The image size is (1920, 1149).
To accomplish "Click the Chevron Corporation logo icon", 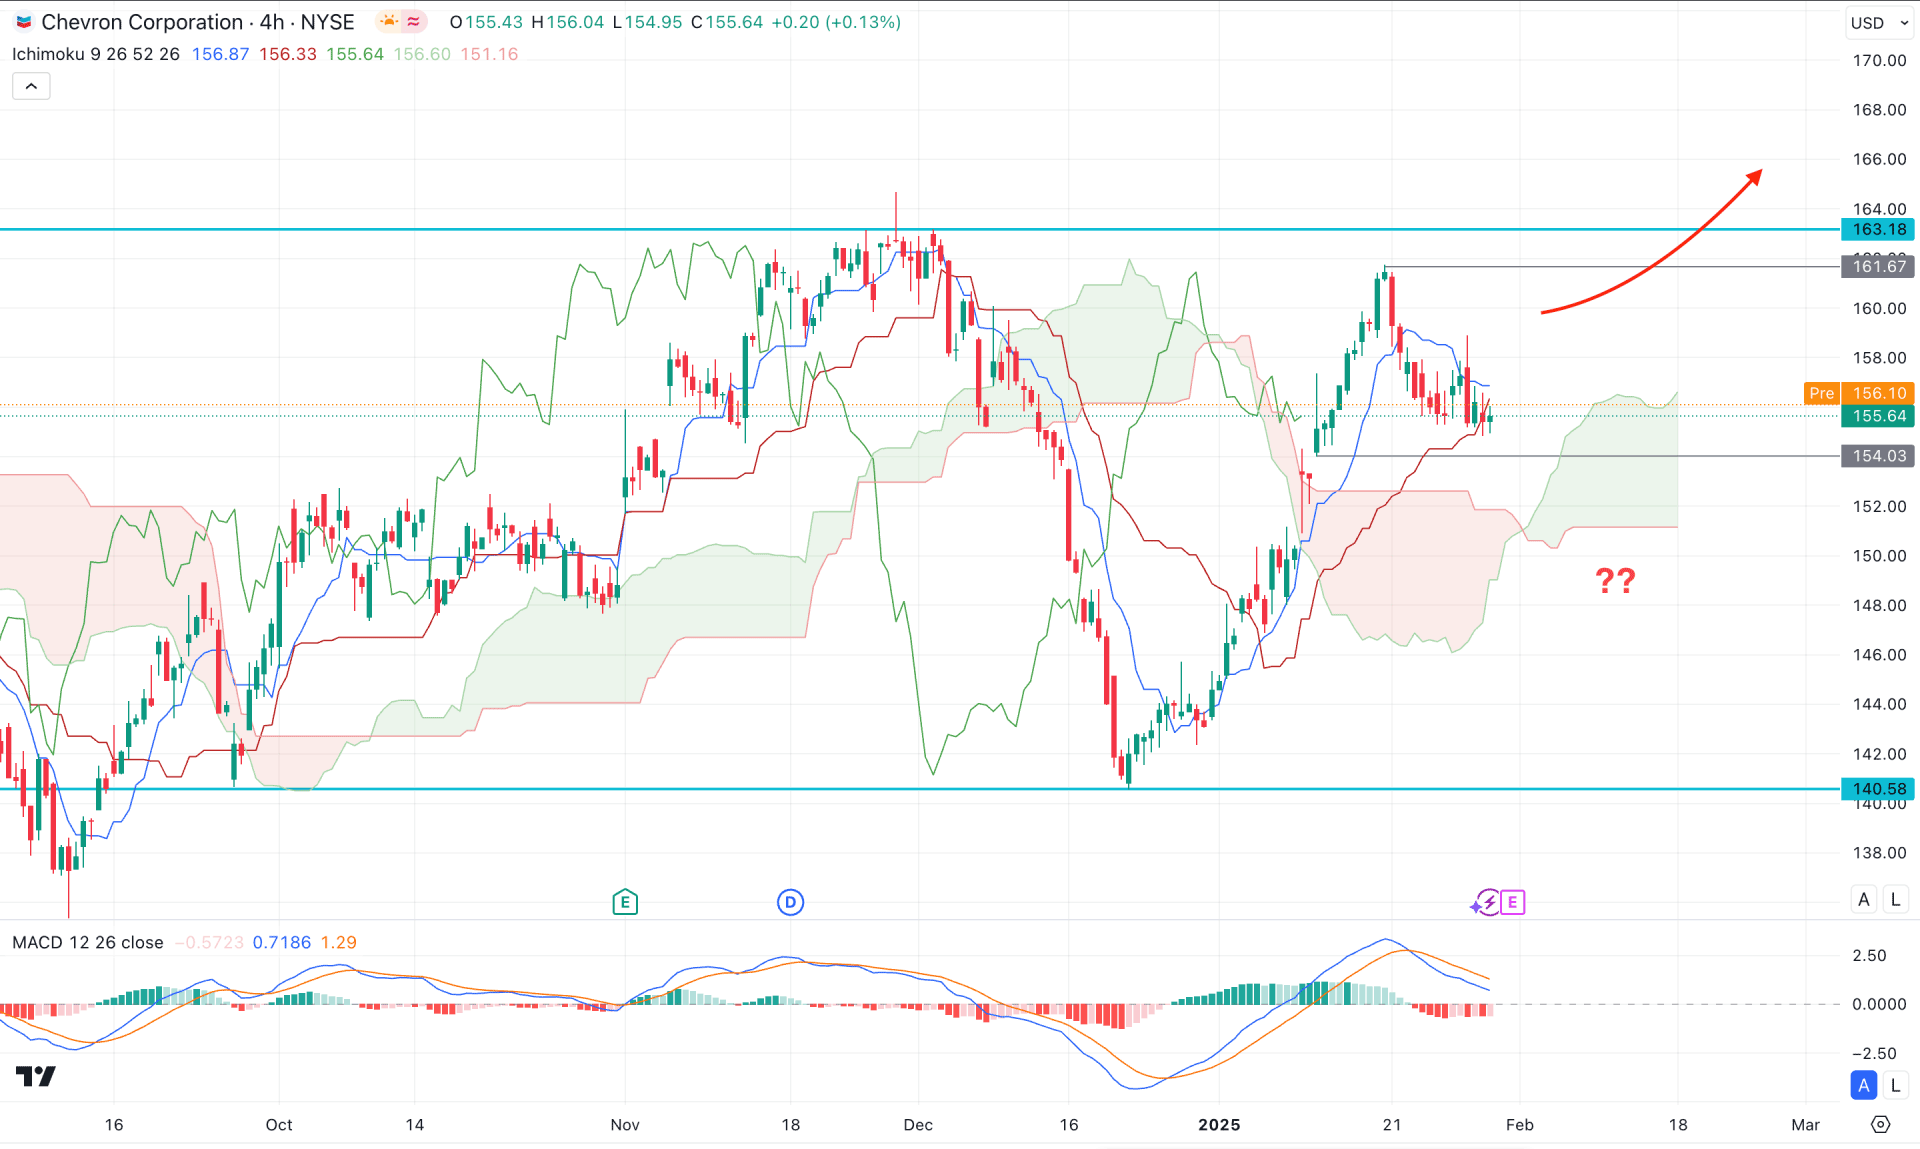I will (x=24, y=22).
